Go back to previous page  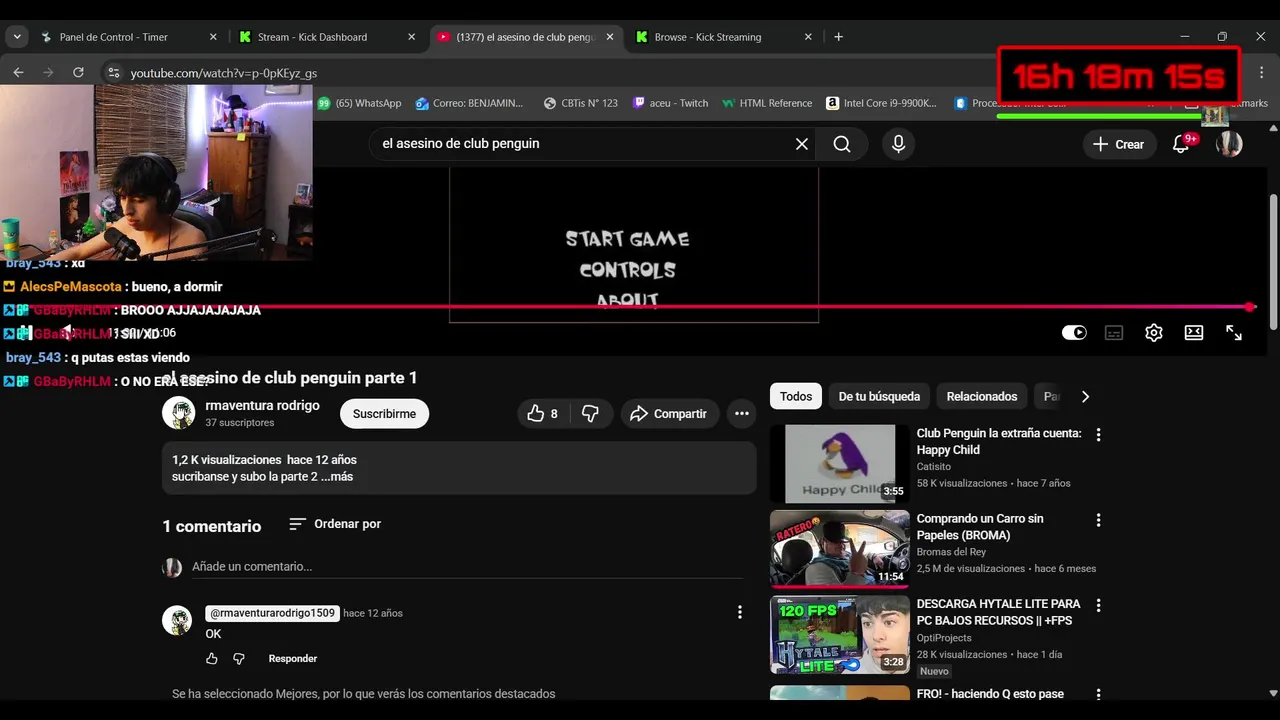18,72
